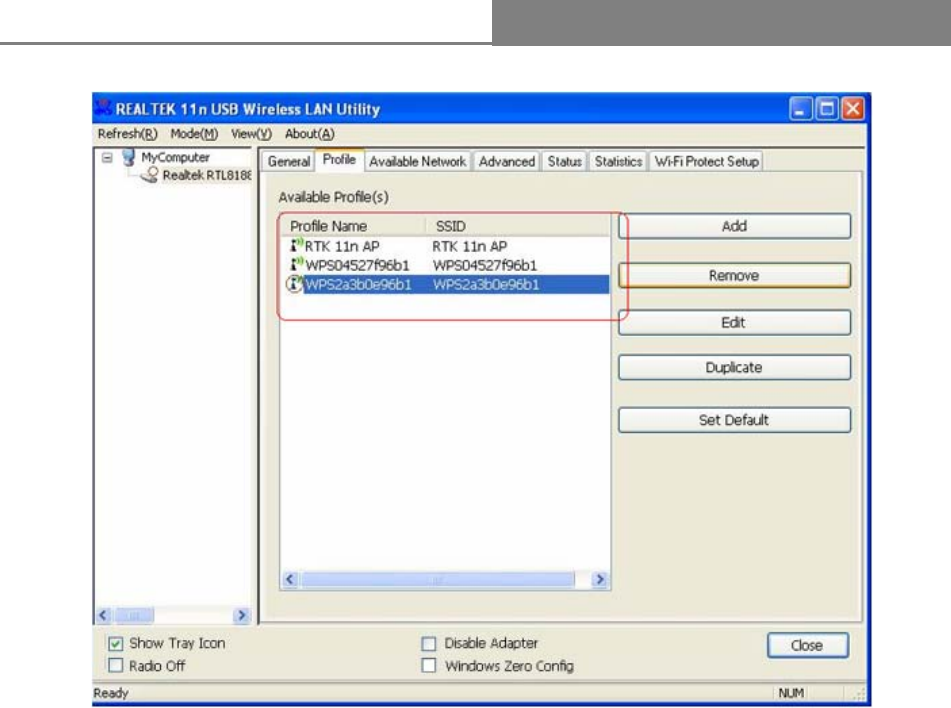Click the WPS04527f96b1 profile signal icon
951x708 pixels.
(x=296, y=264)
